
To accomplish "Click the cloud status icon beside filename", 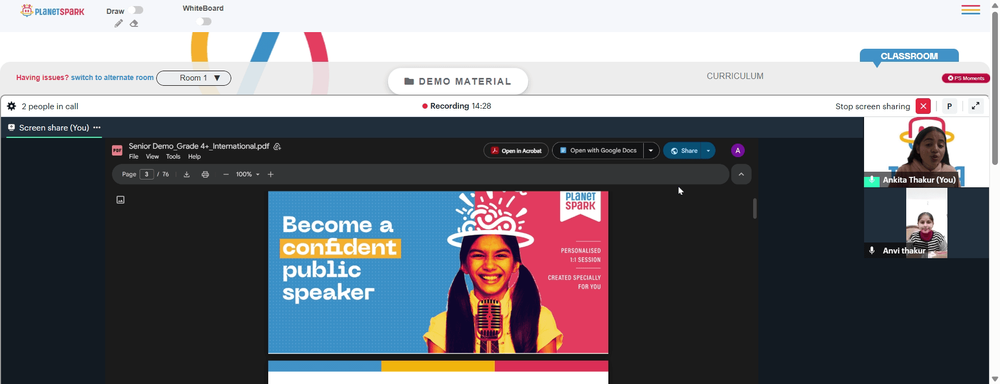I will (x=277, y=147).
